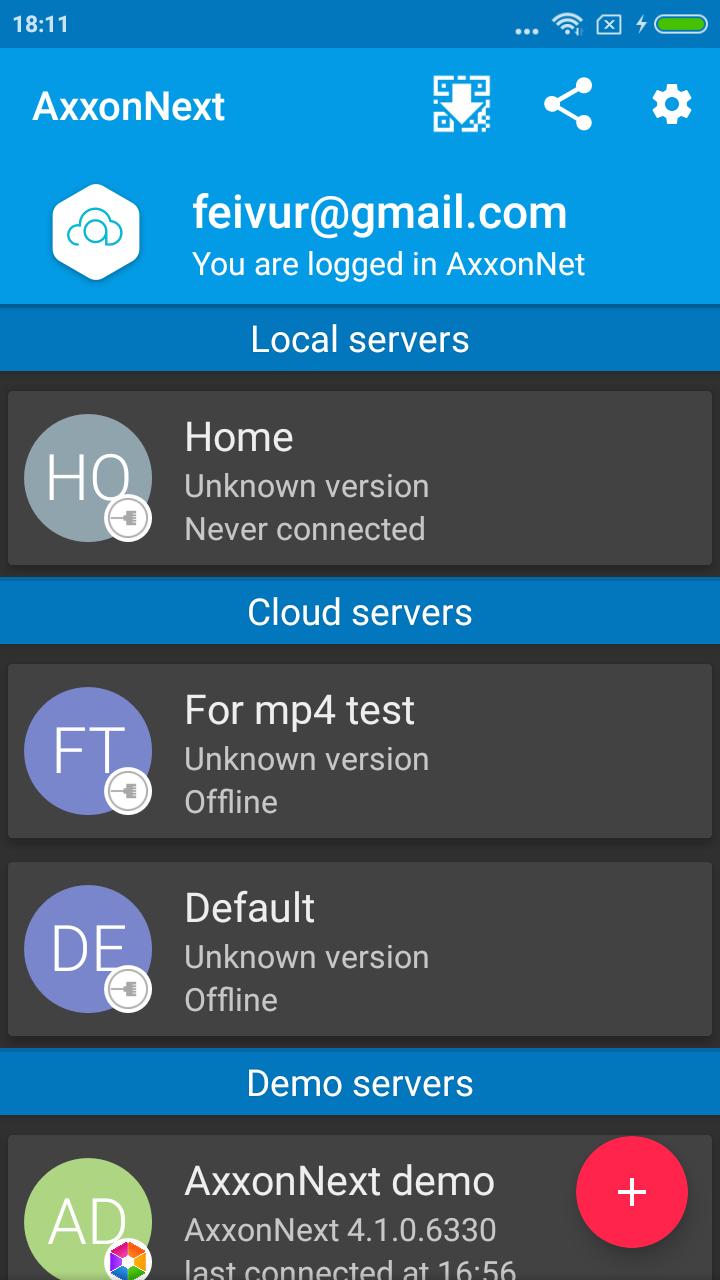
Task: Tap the QR code scan icon
Action: pos(462,104)
